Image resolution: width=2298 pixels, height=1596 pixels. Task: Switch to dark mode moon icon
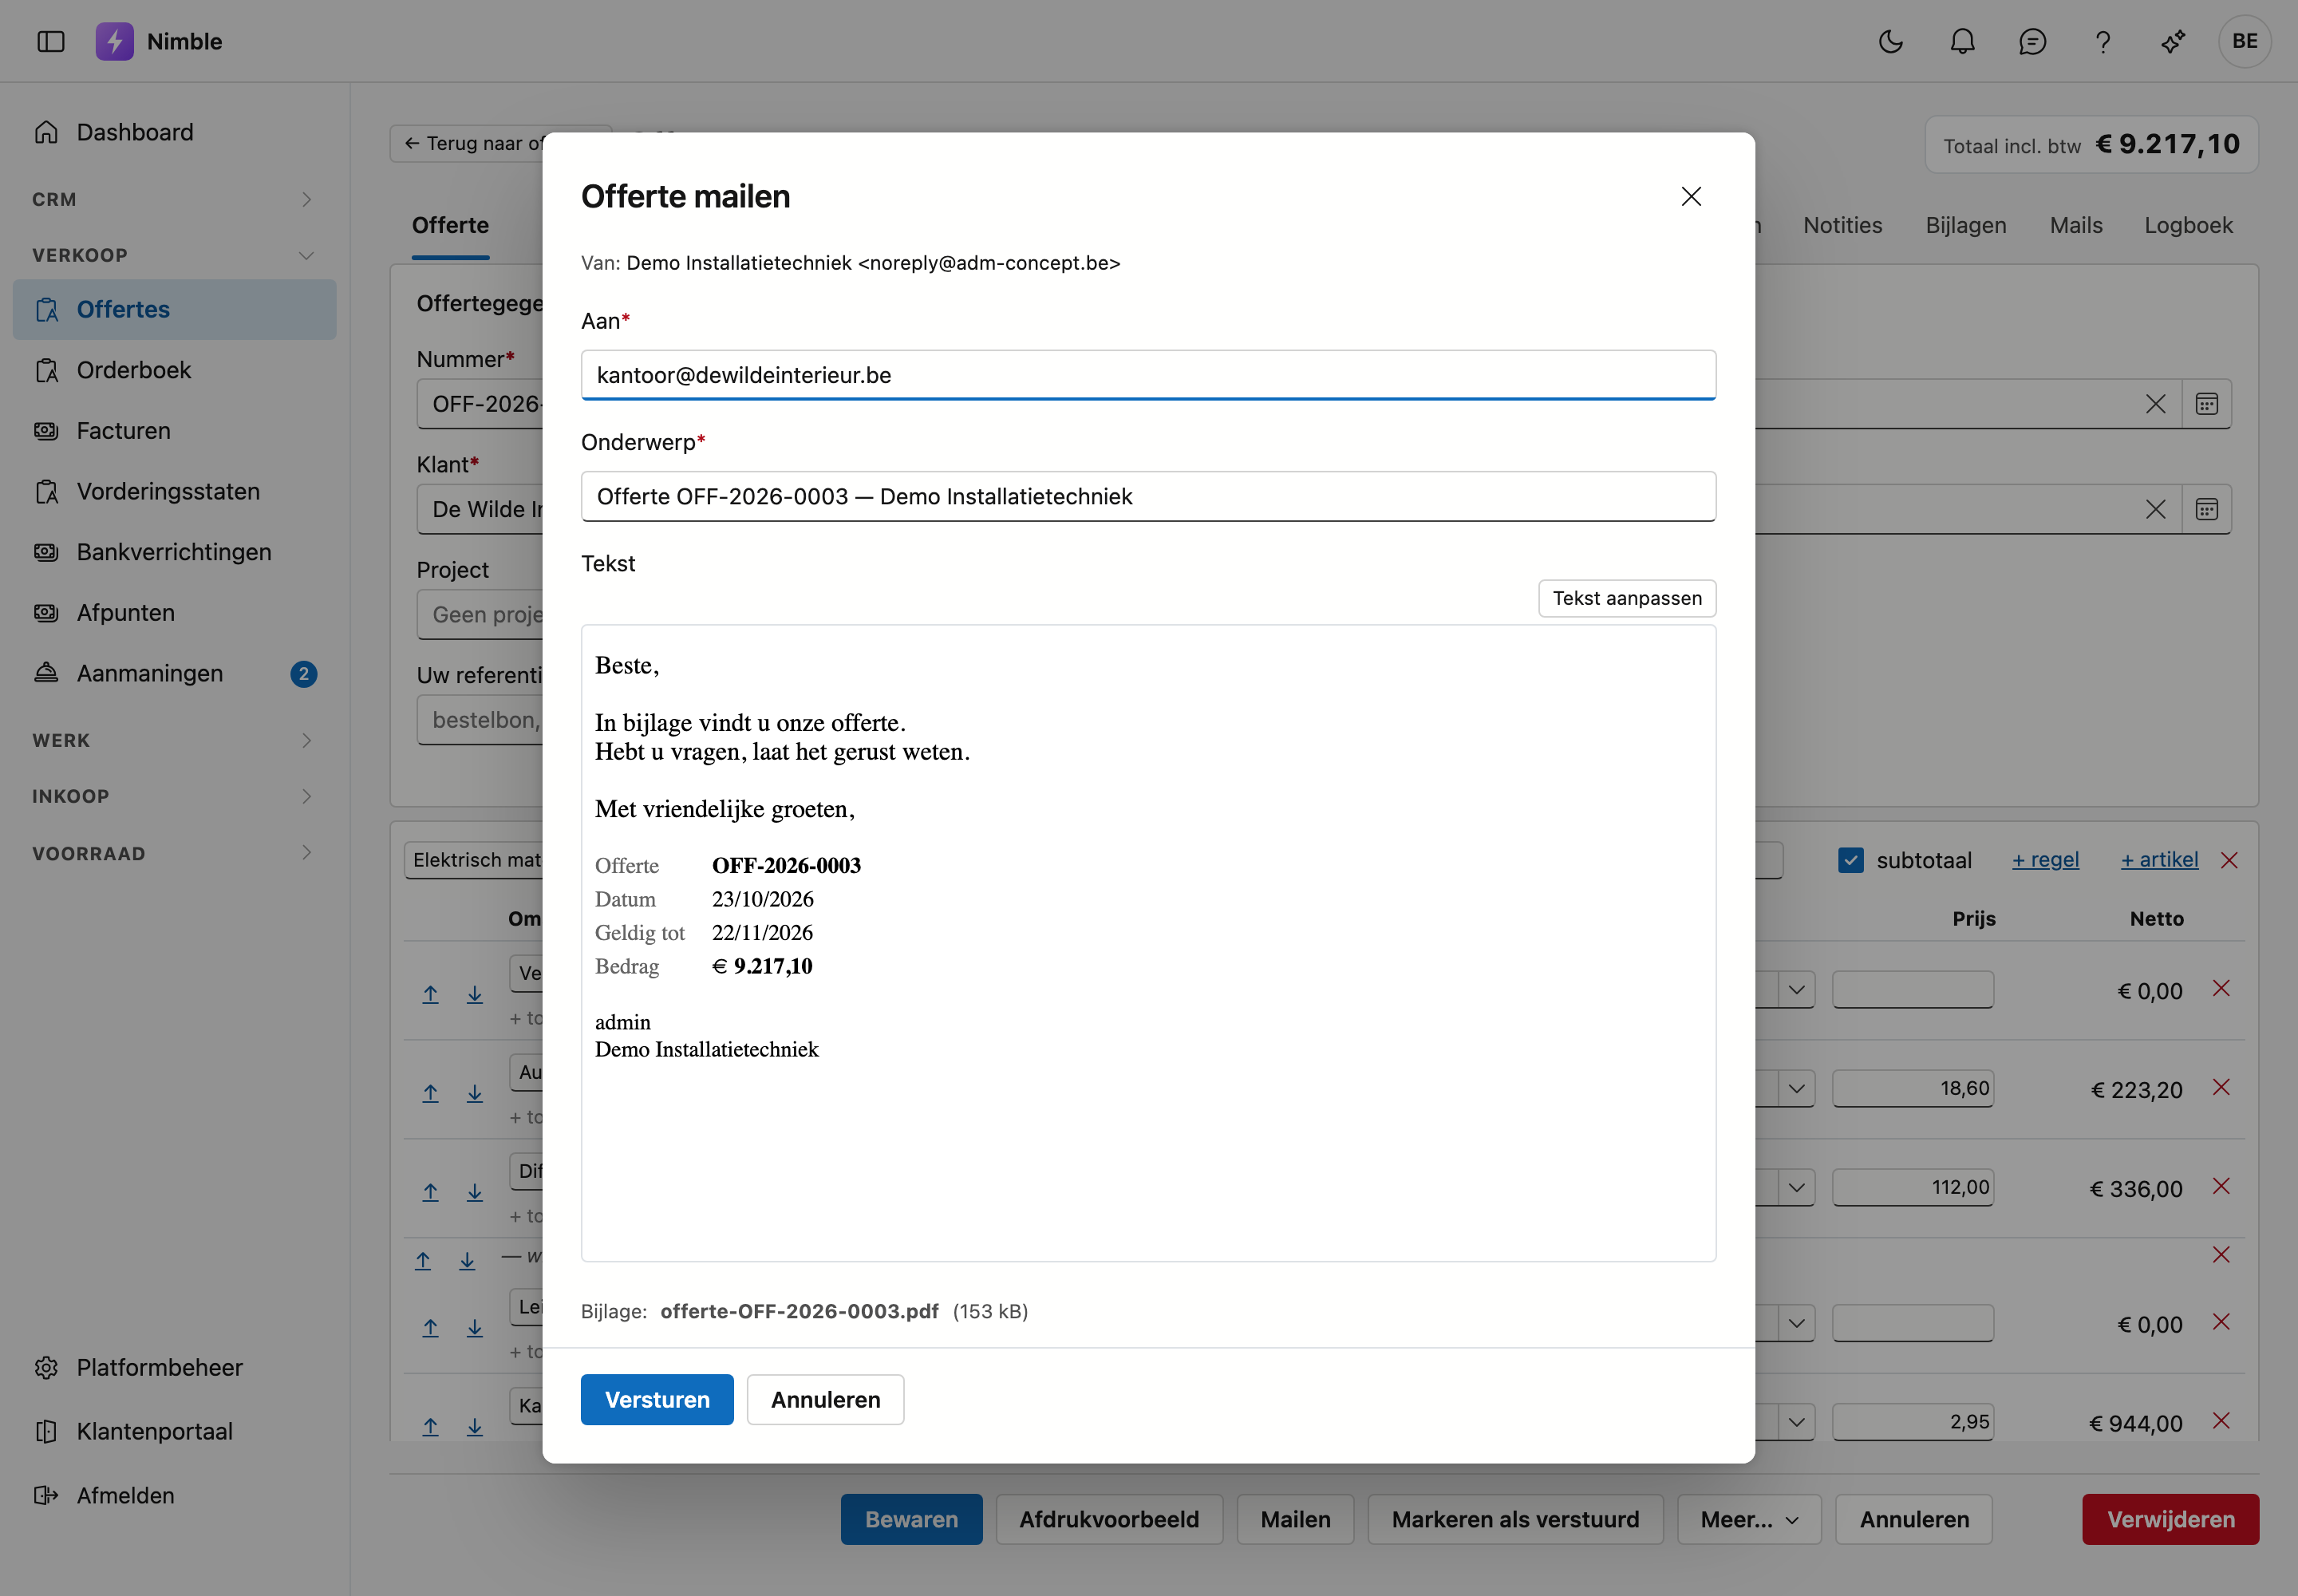coord(1890,41)
